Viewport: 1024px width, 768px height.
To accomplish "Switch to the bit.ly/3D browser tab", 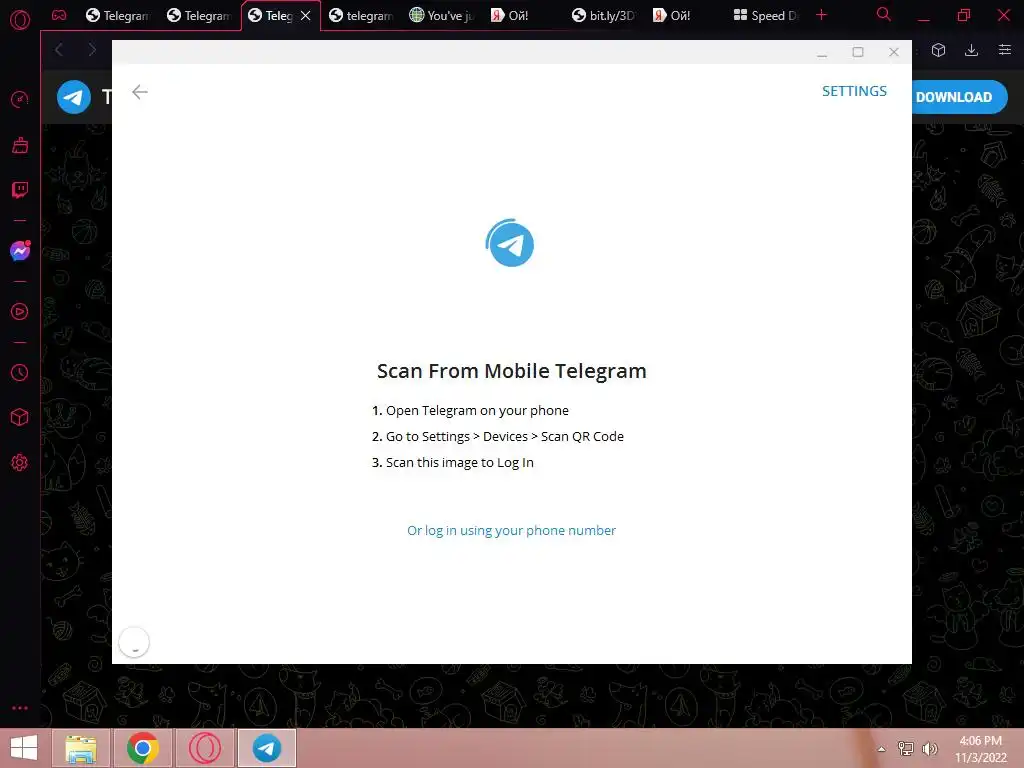I will (x=604, y=16).
